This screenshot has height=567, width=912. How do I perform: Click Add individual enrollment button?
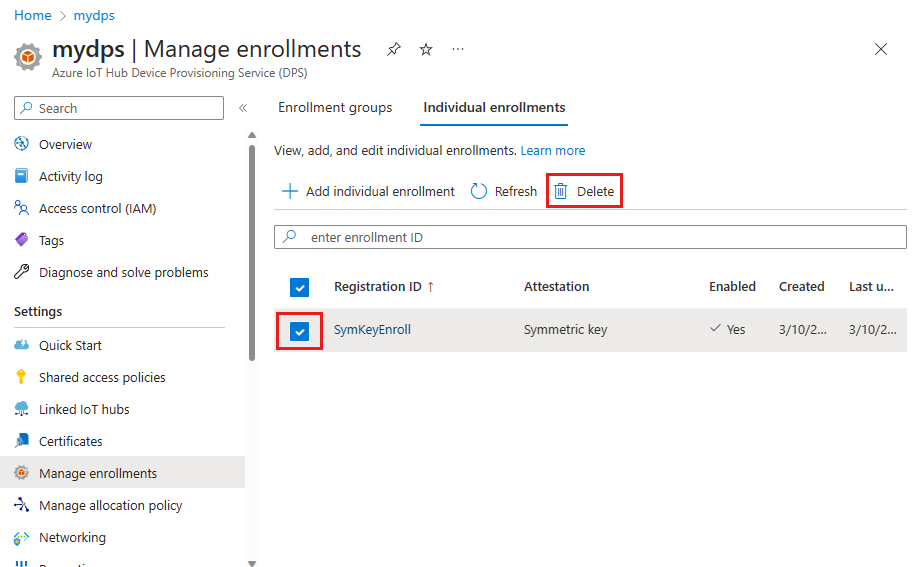[x=368, y=191]
